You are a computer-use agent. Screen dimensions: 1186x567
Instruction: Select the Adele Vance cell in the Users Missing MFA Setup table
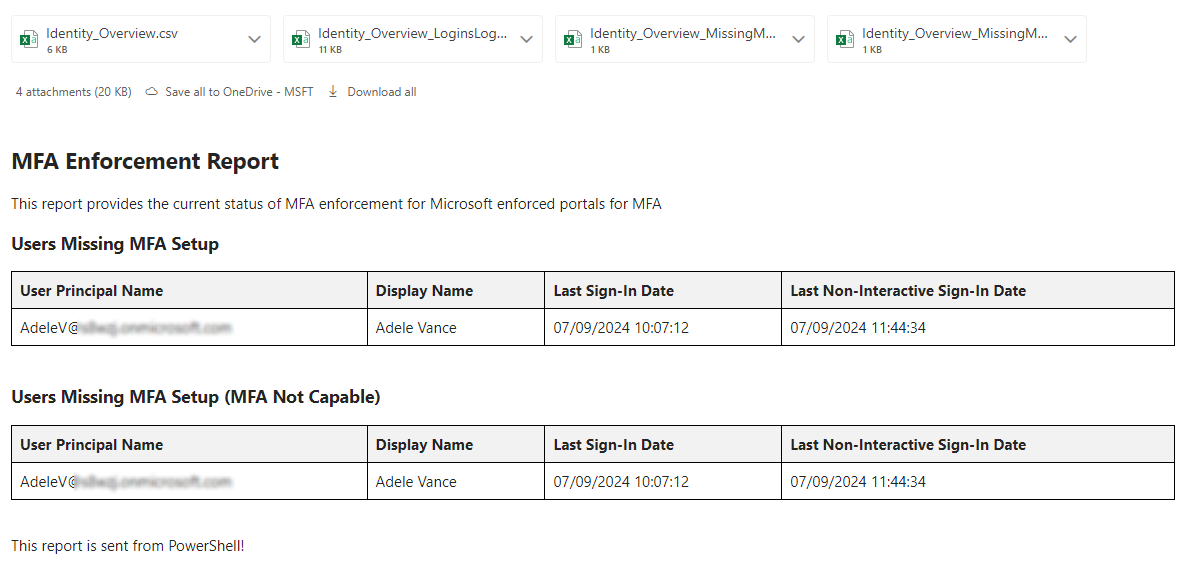pyautogui.click(x=416, y=328)
